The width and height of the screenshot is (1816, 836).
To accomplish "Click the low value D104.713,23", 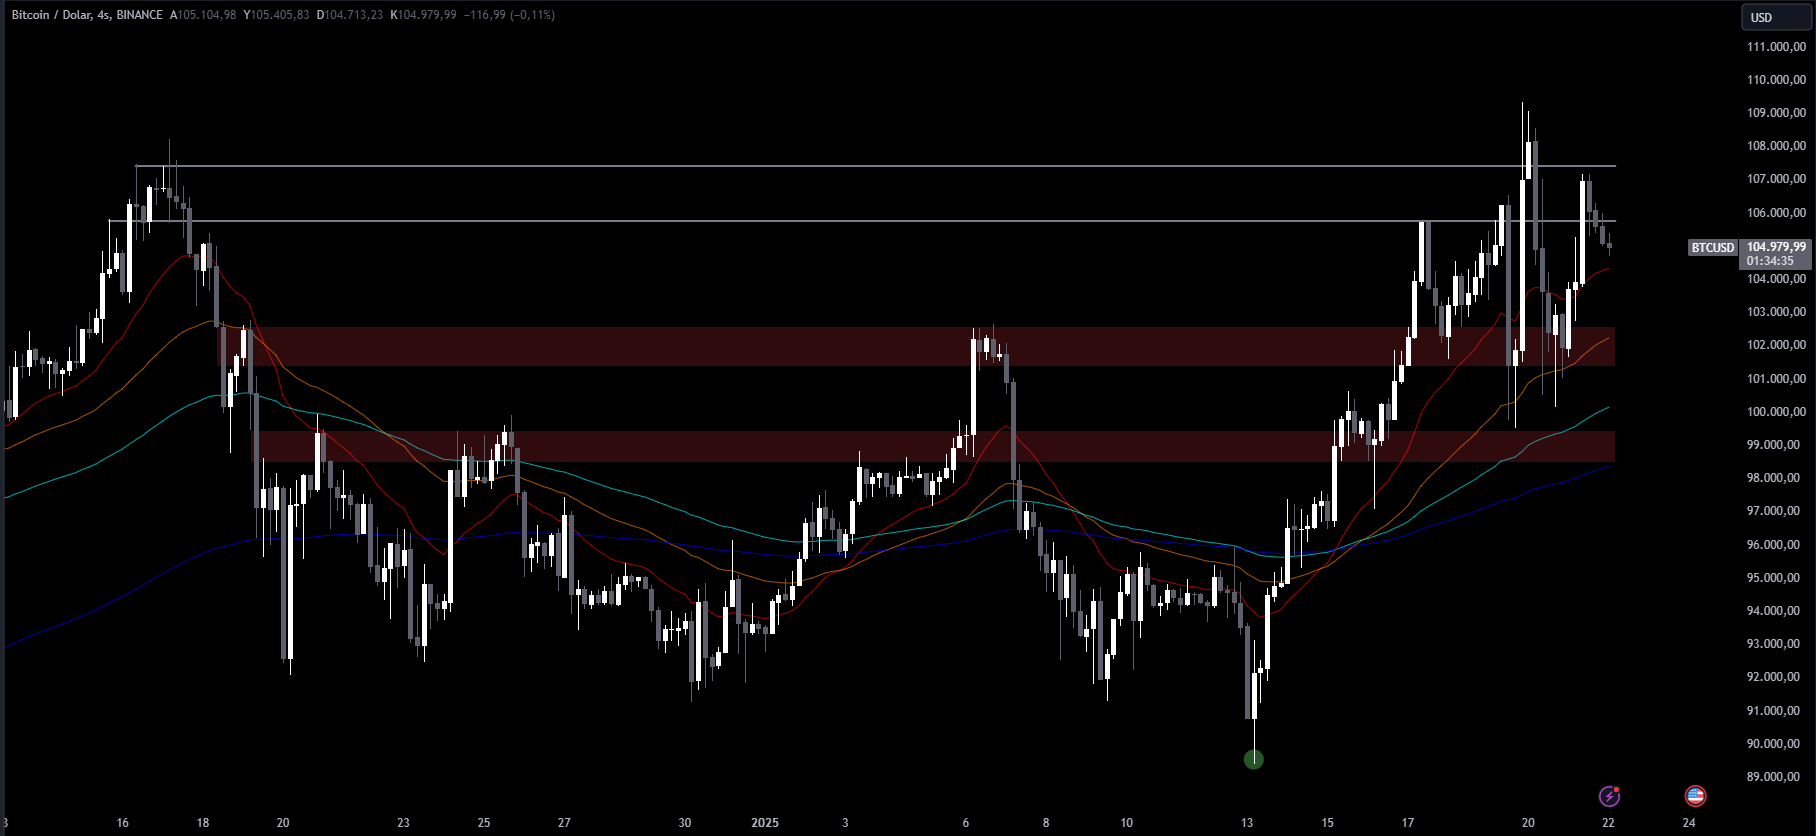I will pyautogui.click(x=350, y=15).
